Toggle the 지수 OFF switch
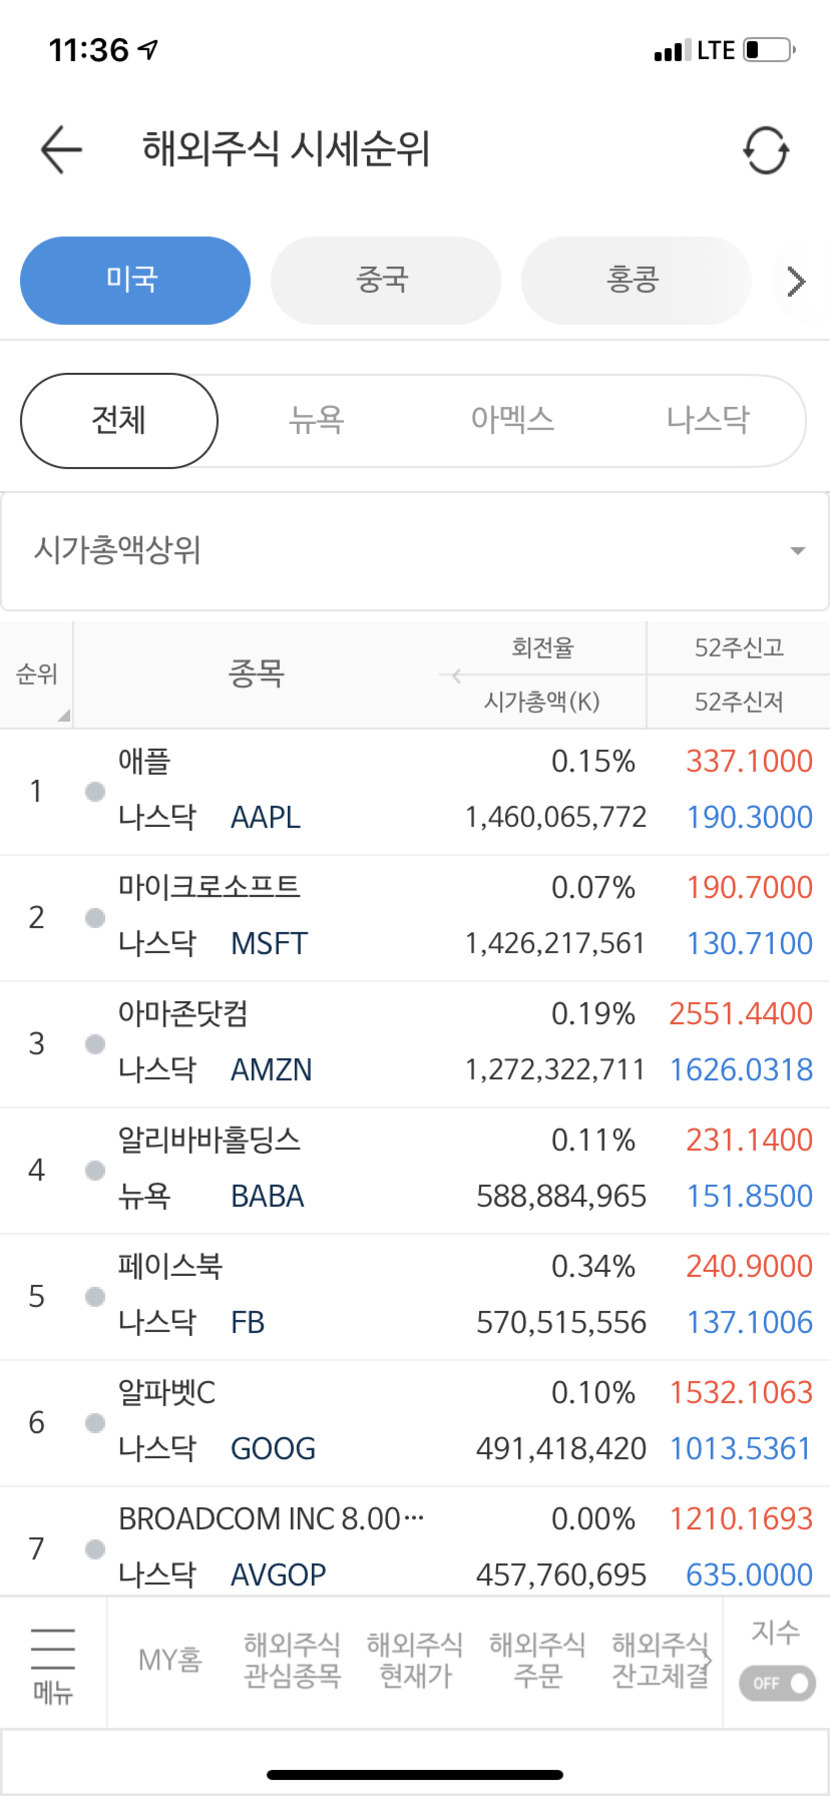Viewport: 830px width, 1796px height. pyautogui.click(x=777, y=1683)
